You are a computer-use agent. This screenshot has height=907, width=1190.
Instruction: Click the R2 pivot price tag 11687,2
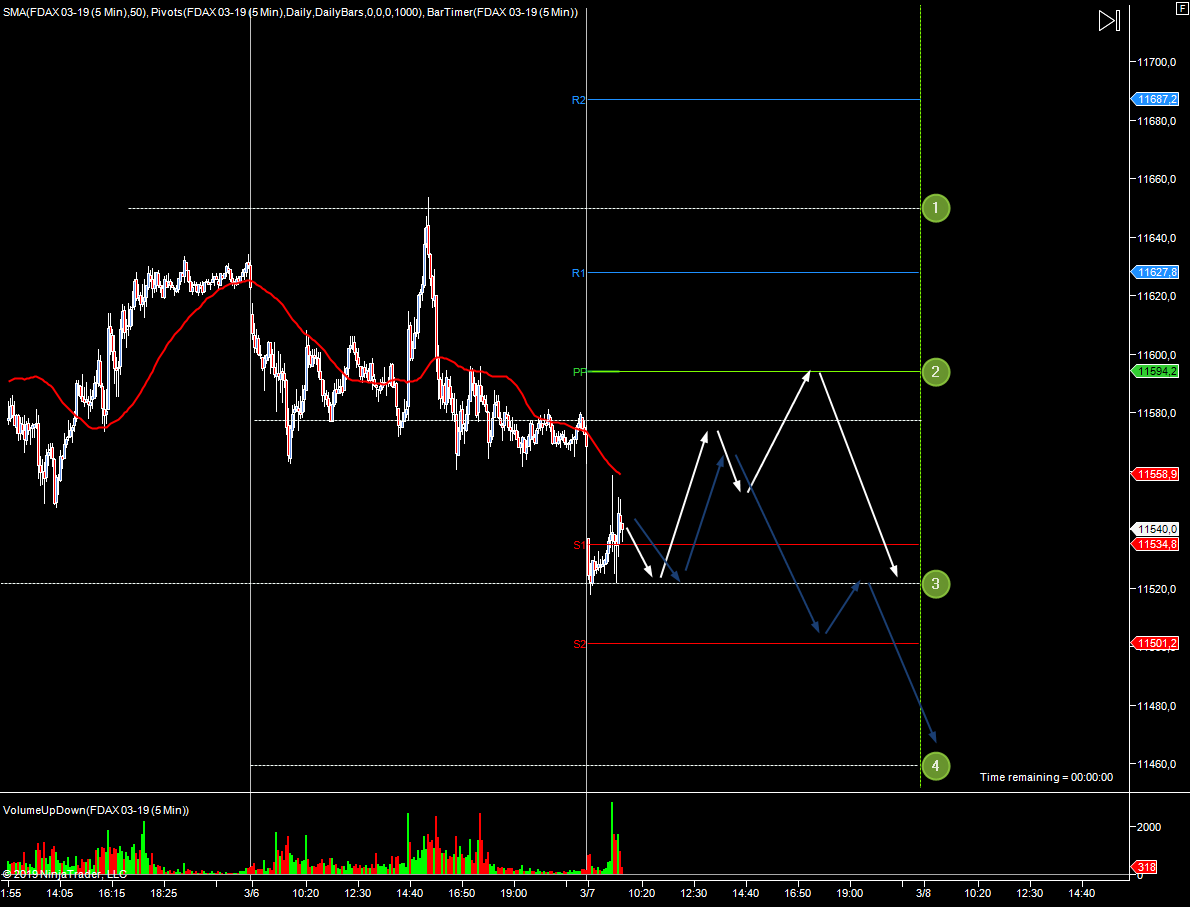(x=1157, y=99)
